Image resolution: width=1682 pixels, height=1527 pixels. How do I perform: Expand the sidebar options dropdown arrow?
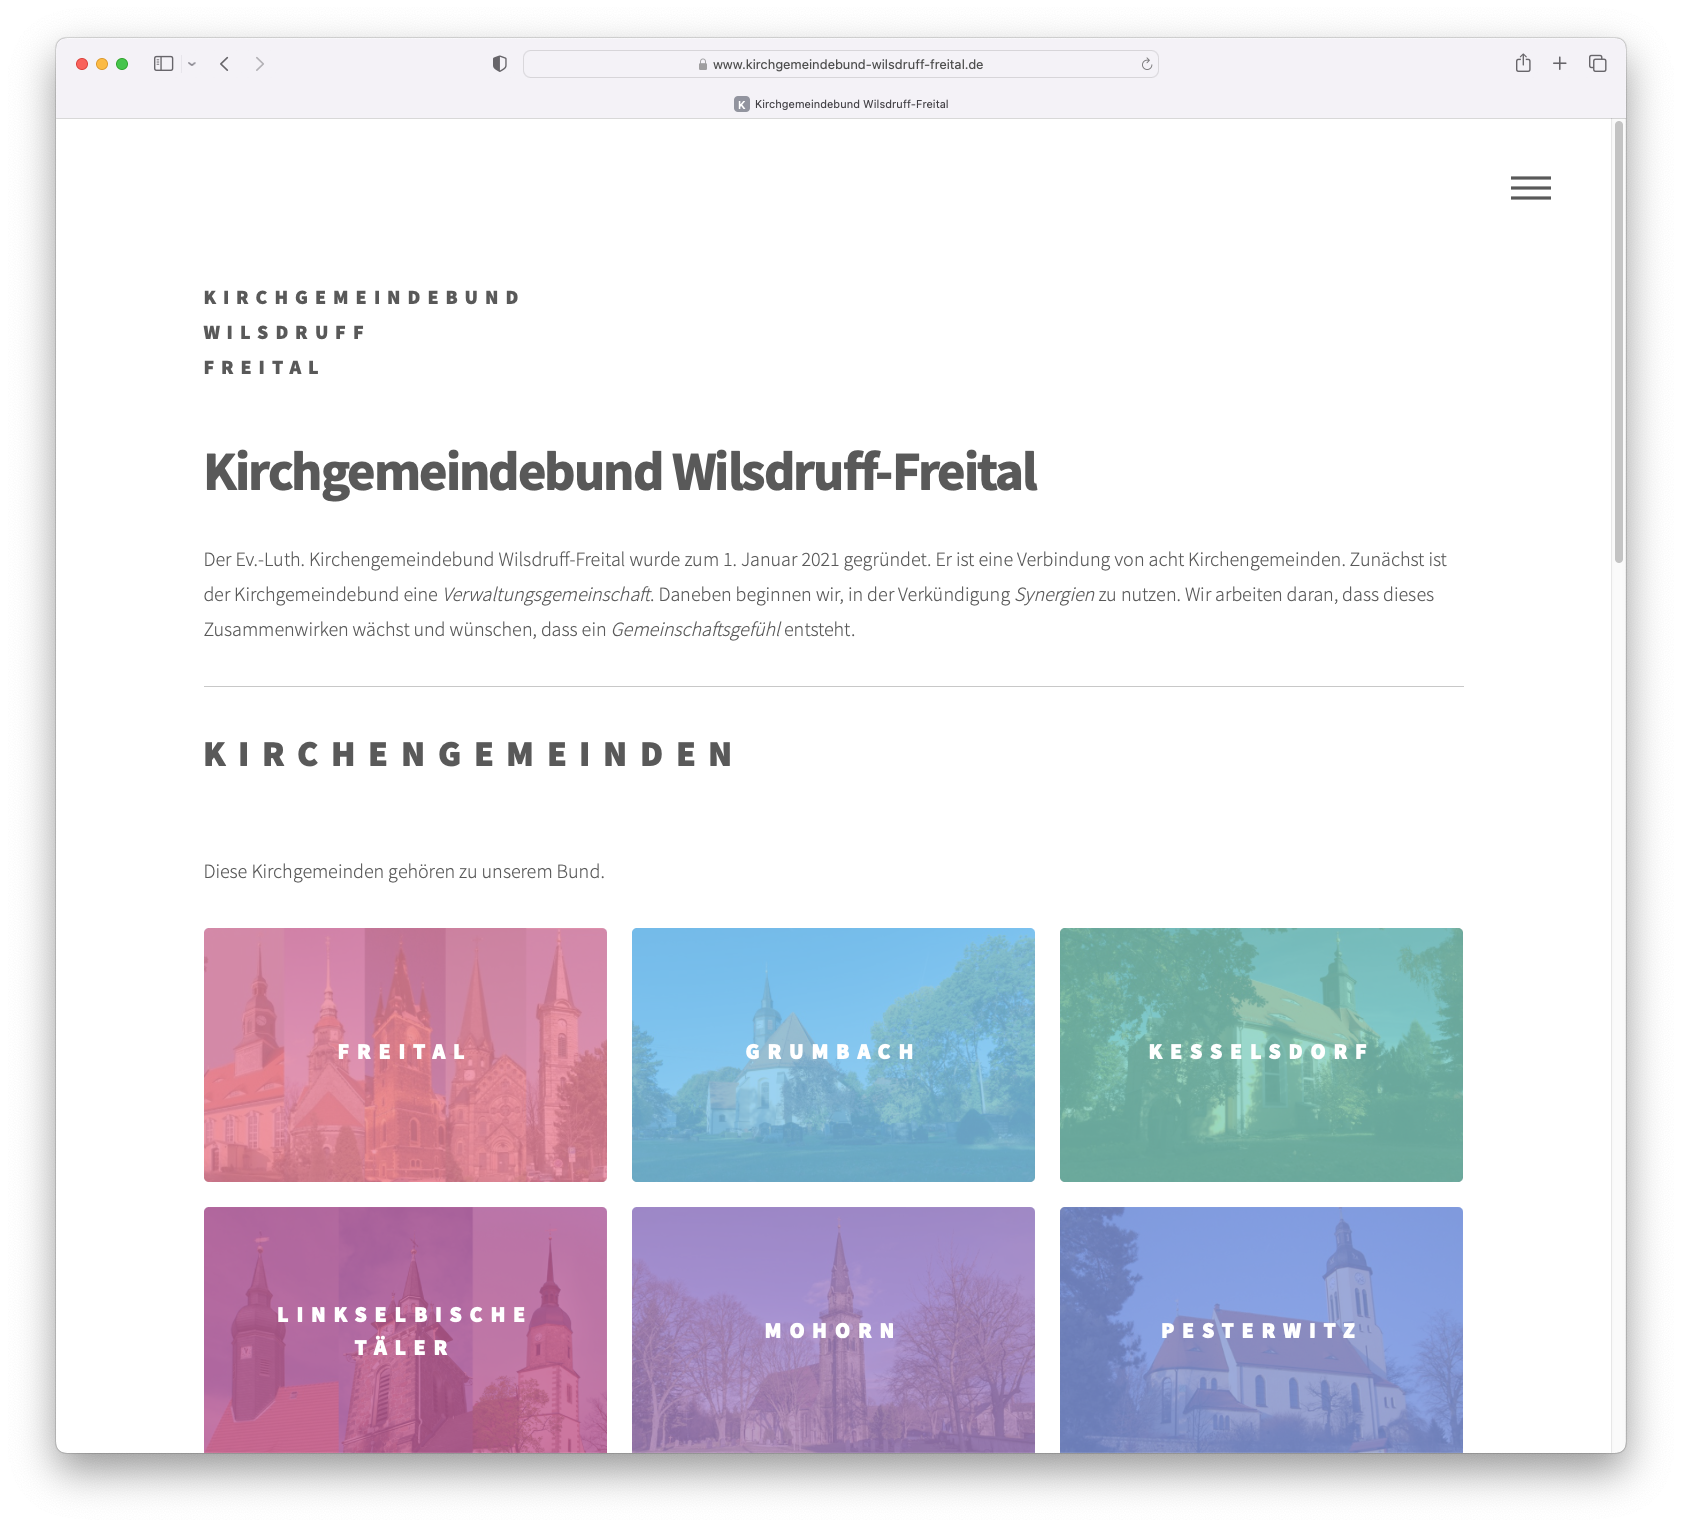[x=192, y=64]
